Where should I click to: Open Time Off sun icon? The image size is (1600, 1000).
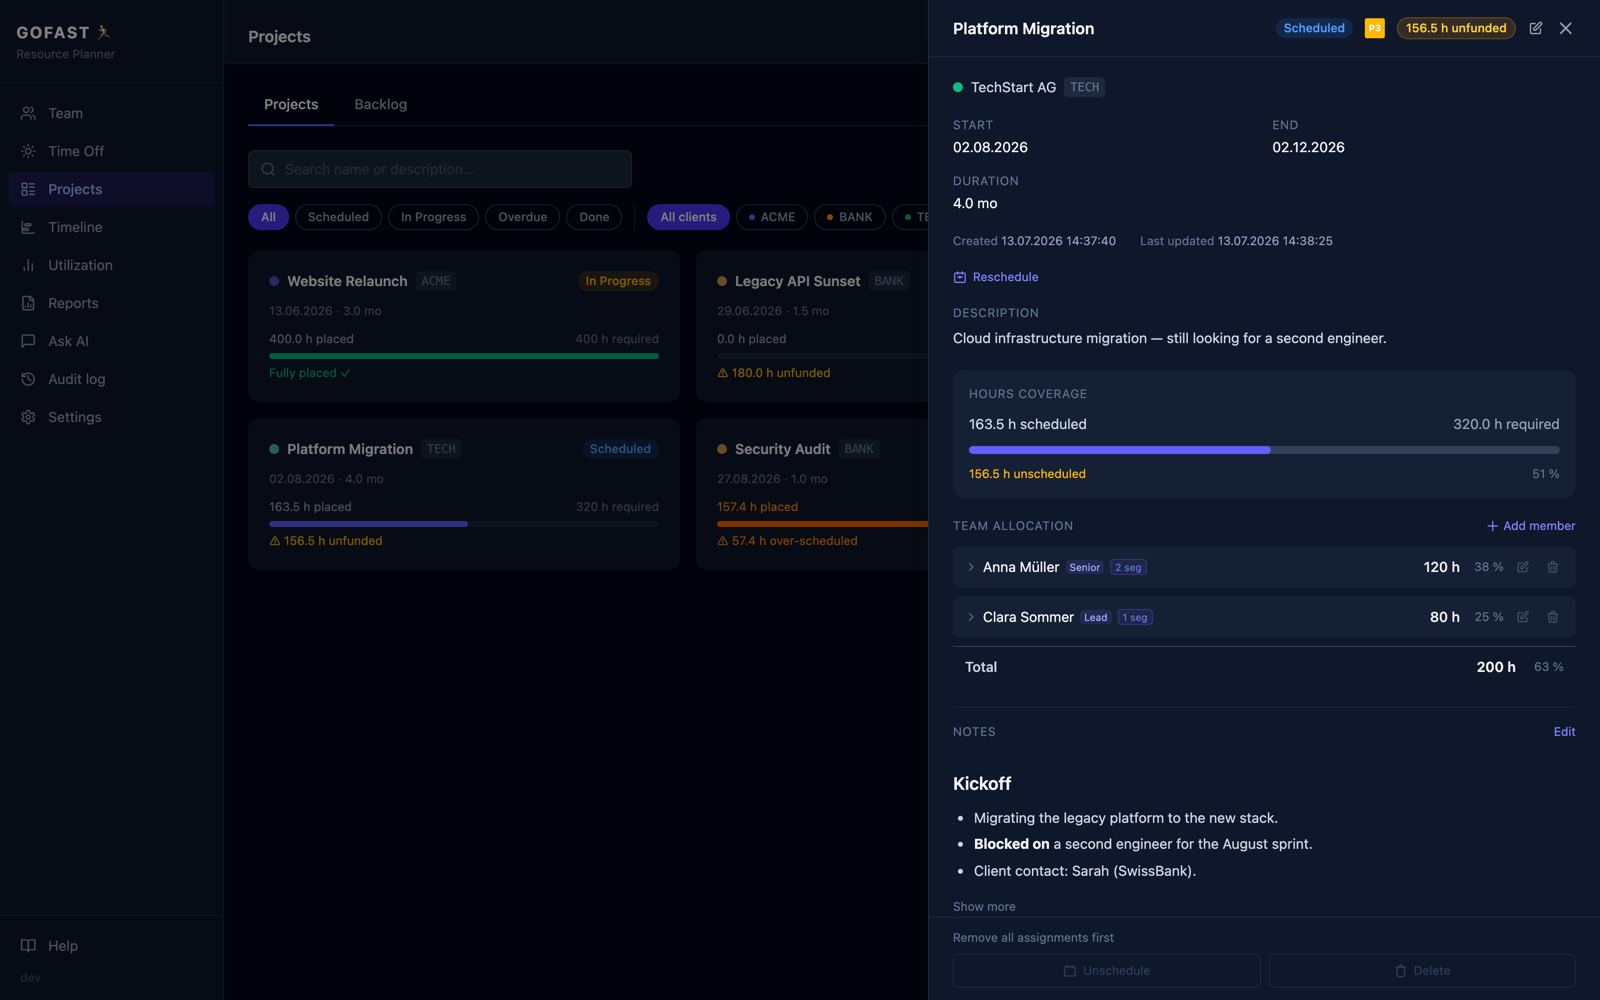28,151
